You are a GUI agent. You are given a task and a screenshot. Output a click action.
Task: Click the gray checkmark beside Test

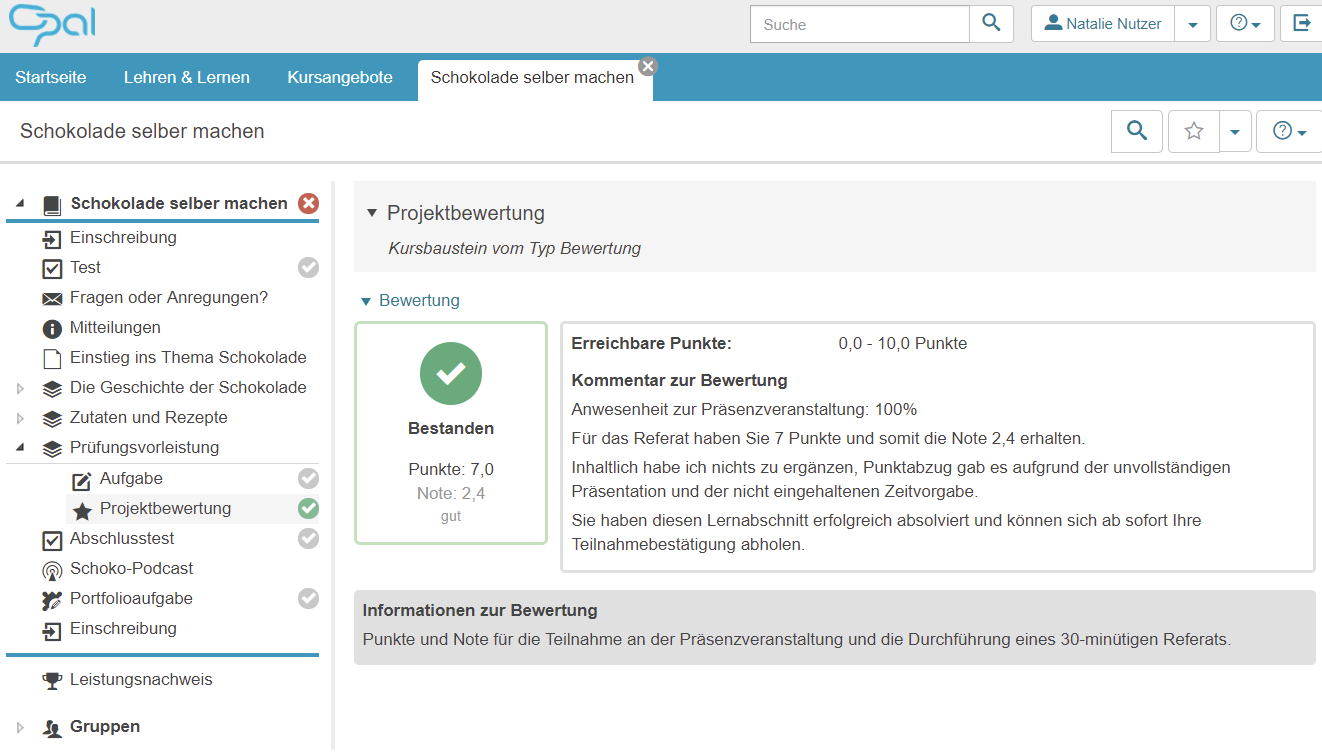tap(308, 267)
